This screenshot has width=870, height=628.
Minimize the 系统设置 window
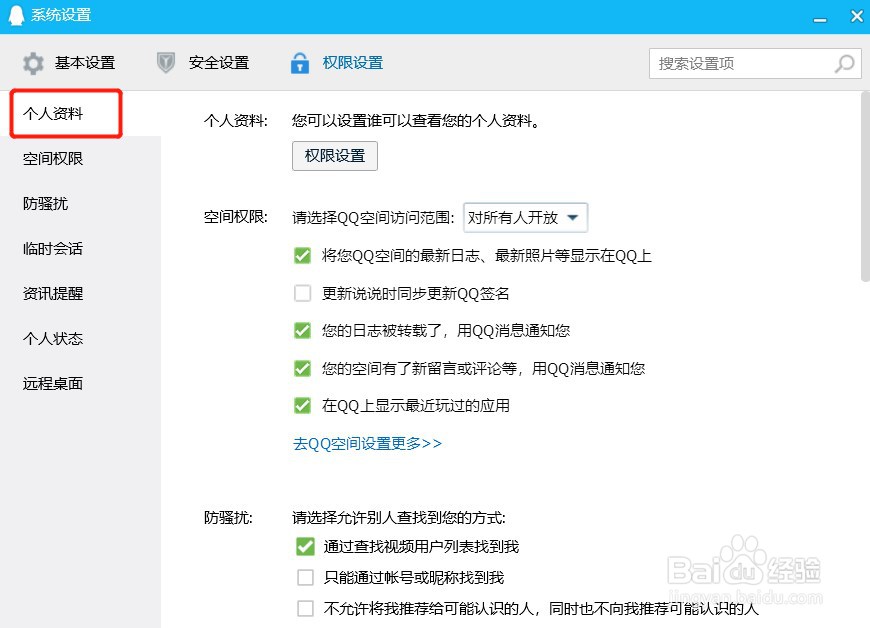[x=820, y=19]
